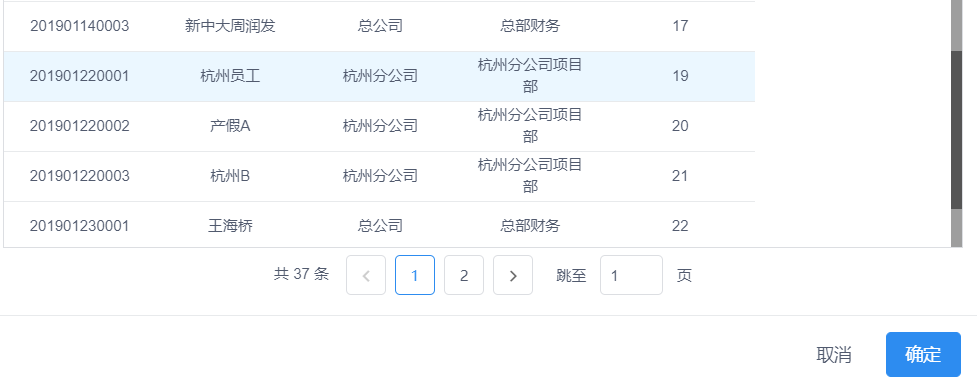
Task: Select page 1 in pagination
Action: (415, 275)
